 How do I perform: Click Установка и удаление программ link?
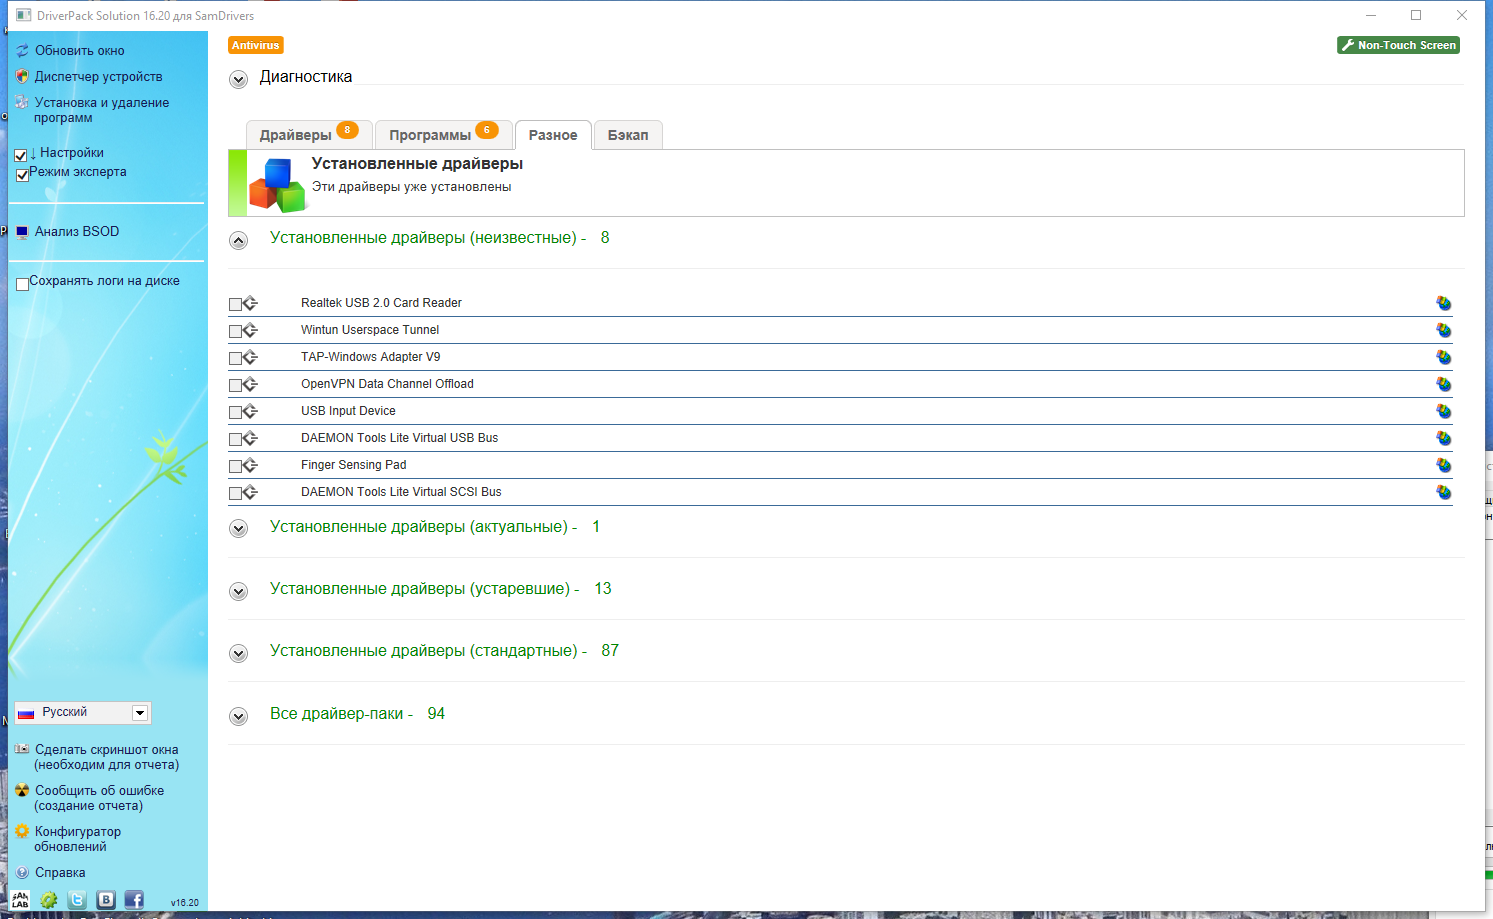click(101, 110)
